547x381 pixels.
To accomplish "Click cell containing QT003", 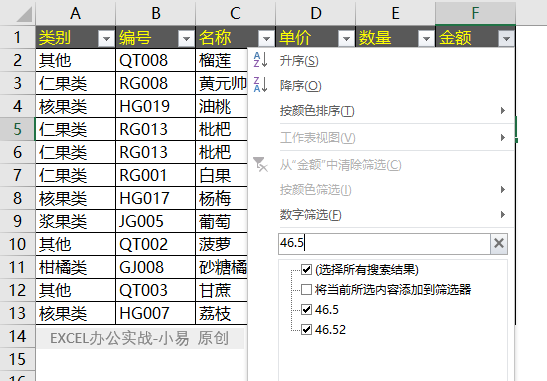I will (156, 291).
